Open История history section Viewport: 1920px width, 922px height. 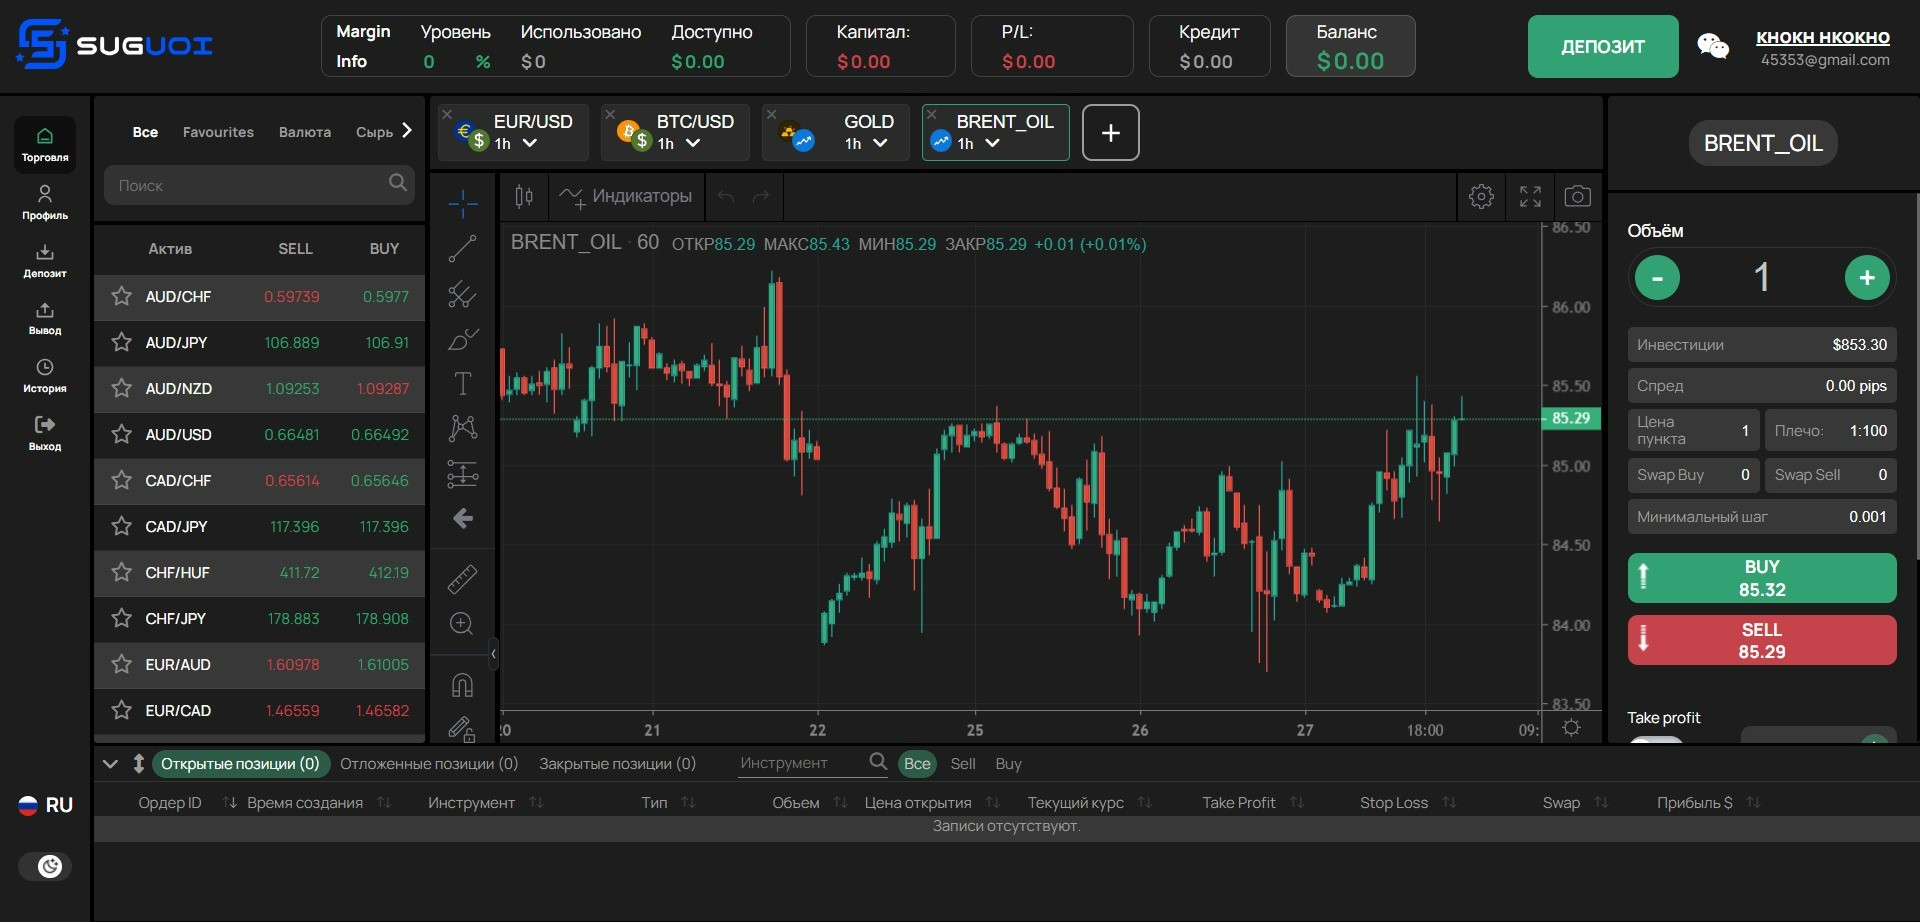(x=45, y=375)
